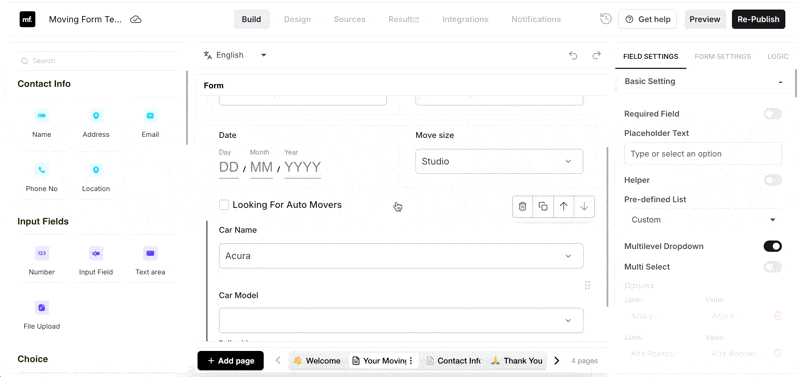Click the mf. logo icon

click(x=28, y=19)
